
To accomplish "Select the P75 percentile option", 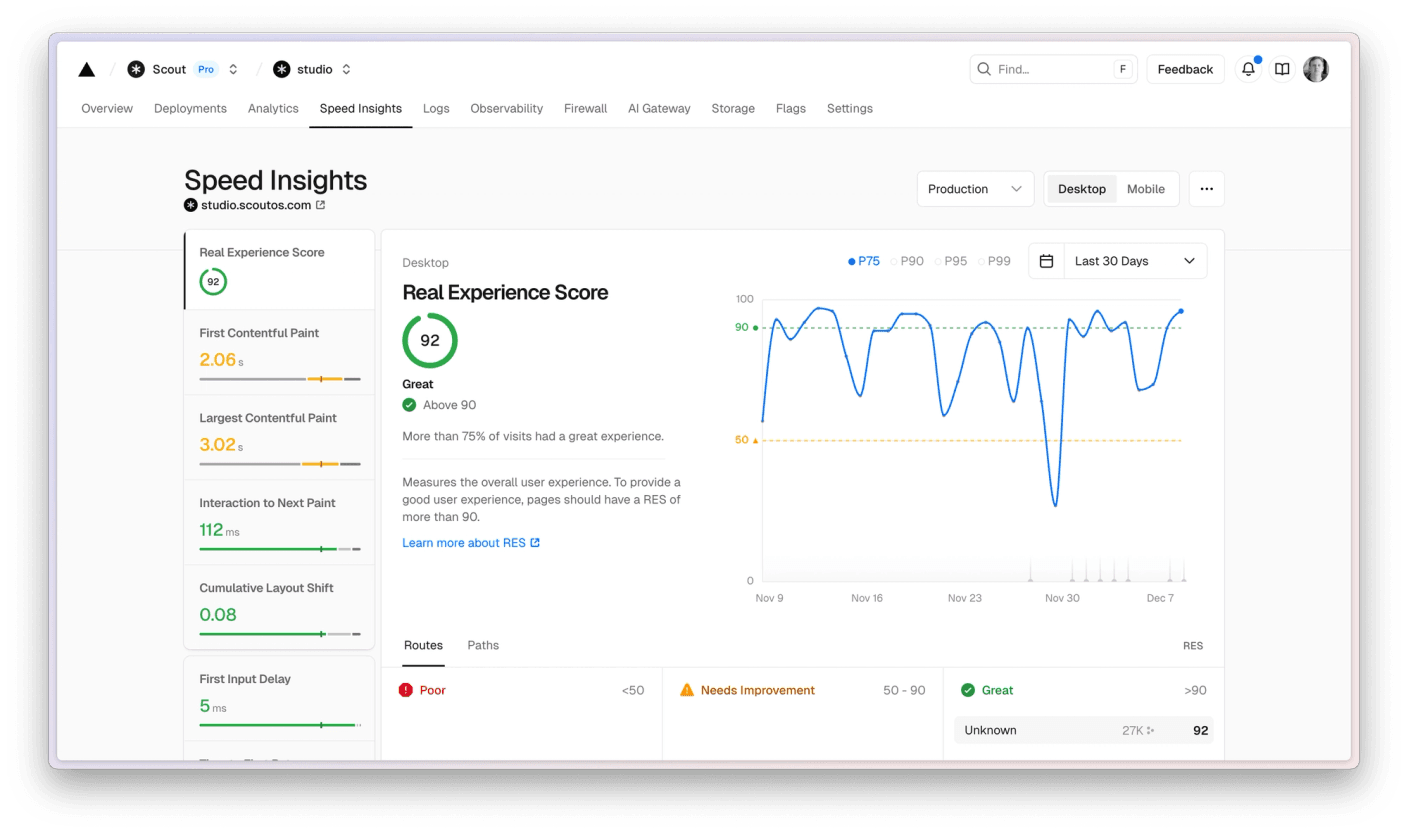I will pyautogui.click(x=864, y=261).
